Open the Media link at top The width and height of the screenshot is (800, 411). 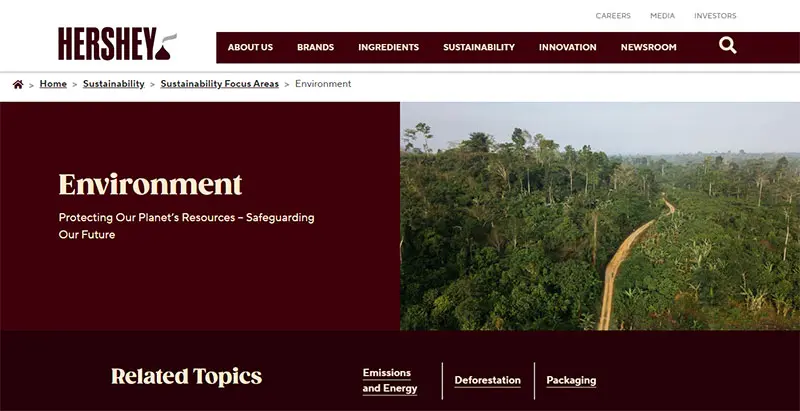(662, 16)
